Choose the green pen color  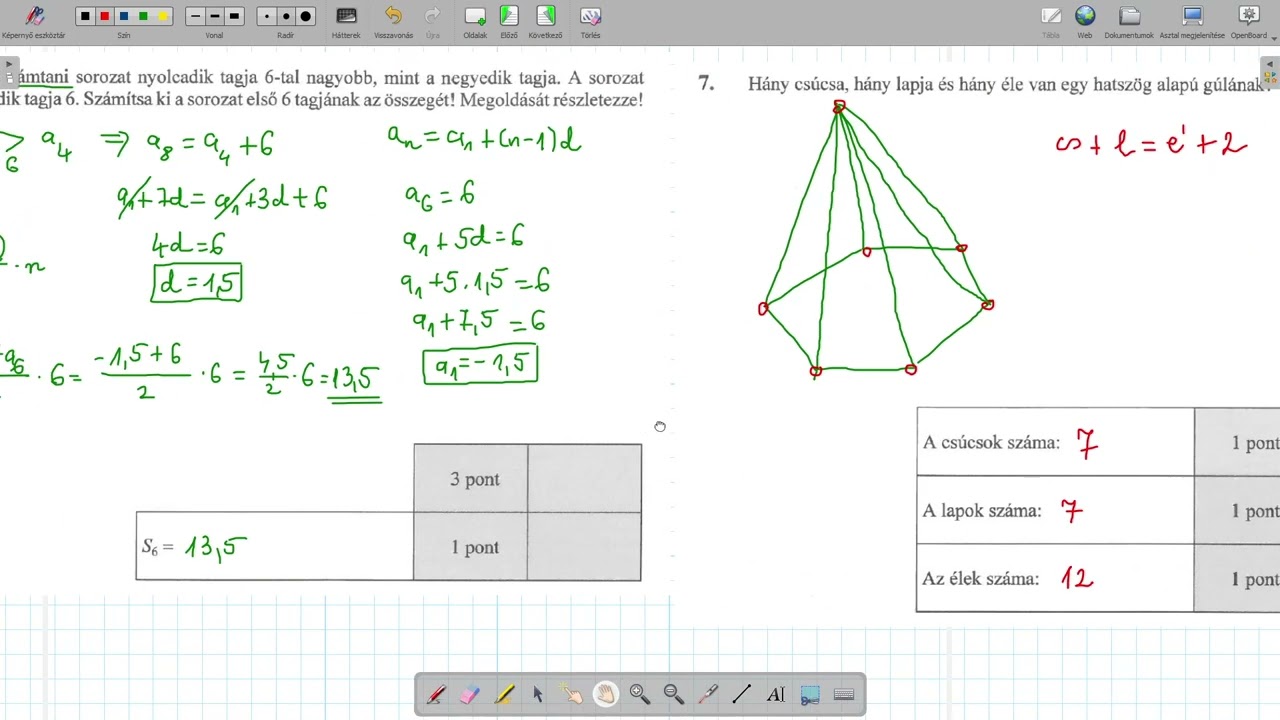point(144,16)
